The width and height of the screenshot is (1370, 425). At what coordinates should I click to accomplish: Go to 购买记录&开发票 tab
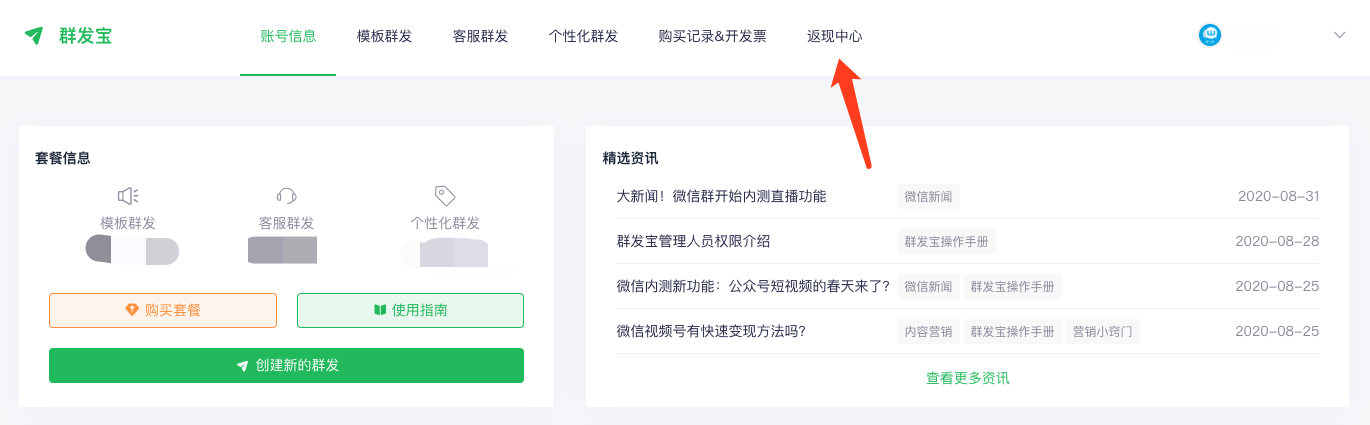coord(712,36)
